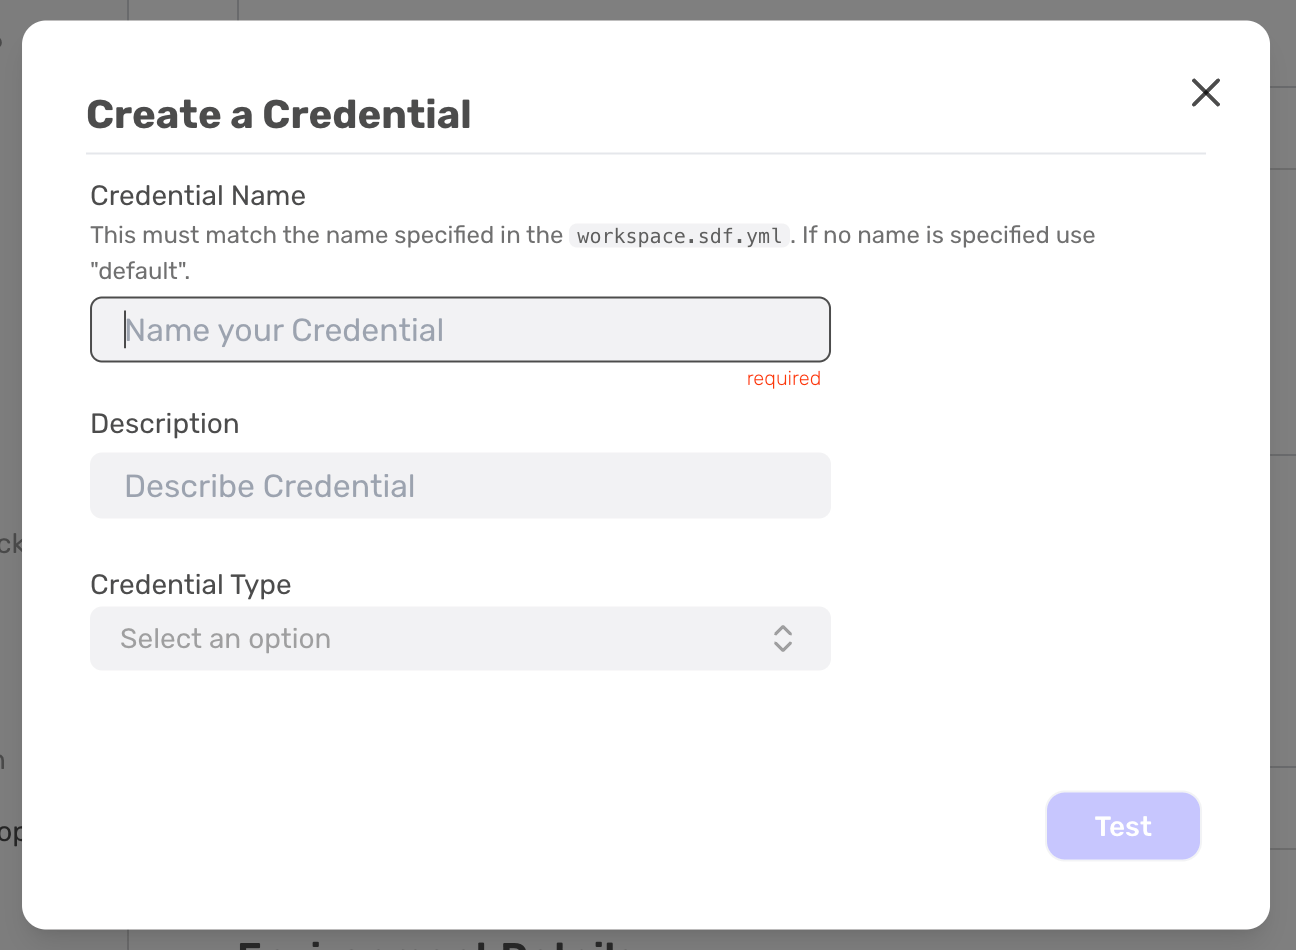Viewport: 1296px width, 950px height.
Task: Click the 'Name your Credential' placeholder text
Action: pos(285,330)
